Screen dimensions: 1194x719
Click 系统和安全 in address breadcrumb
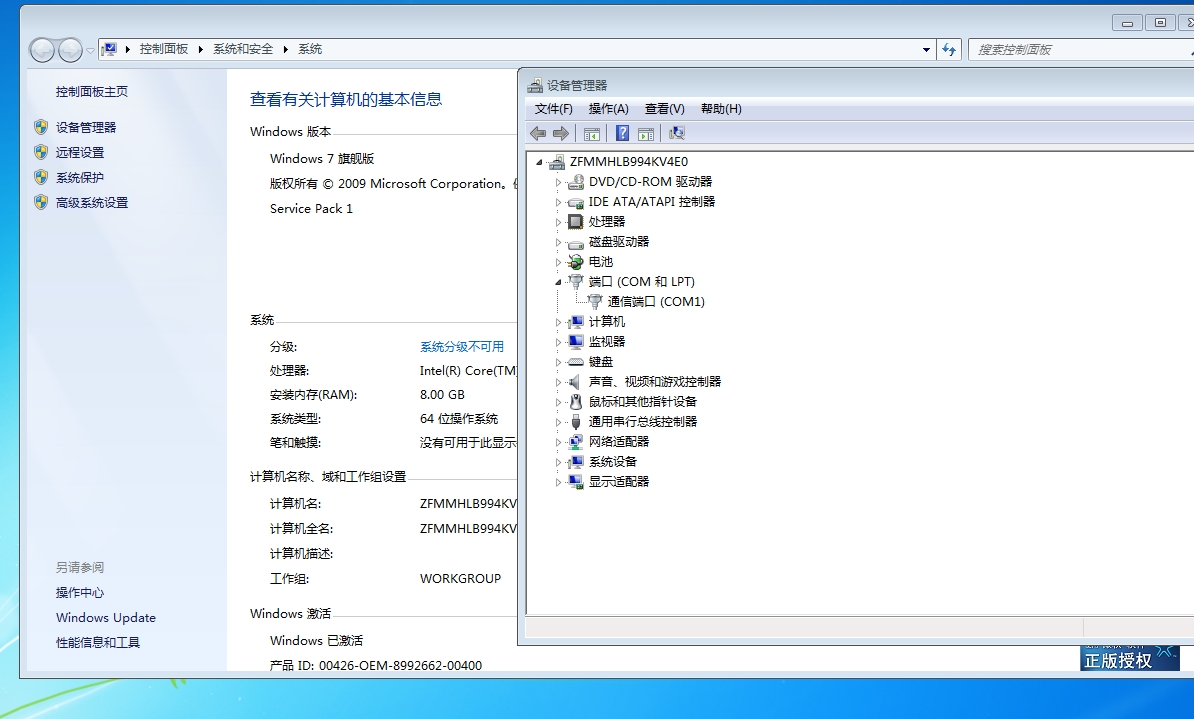(243, 49)
